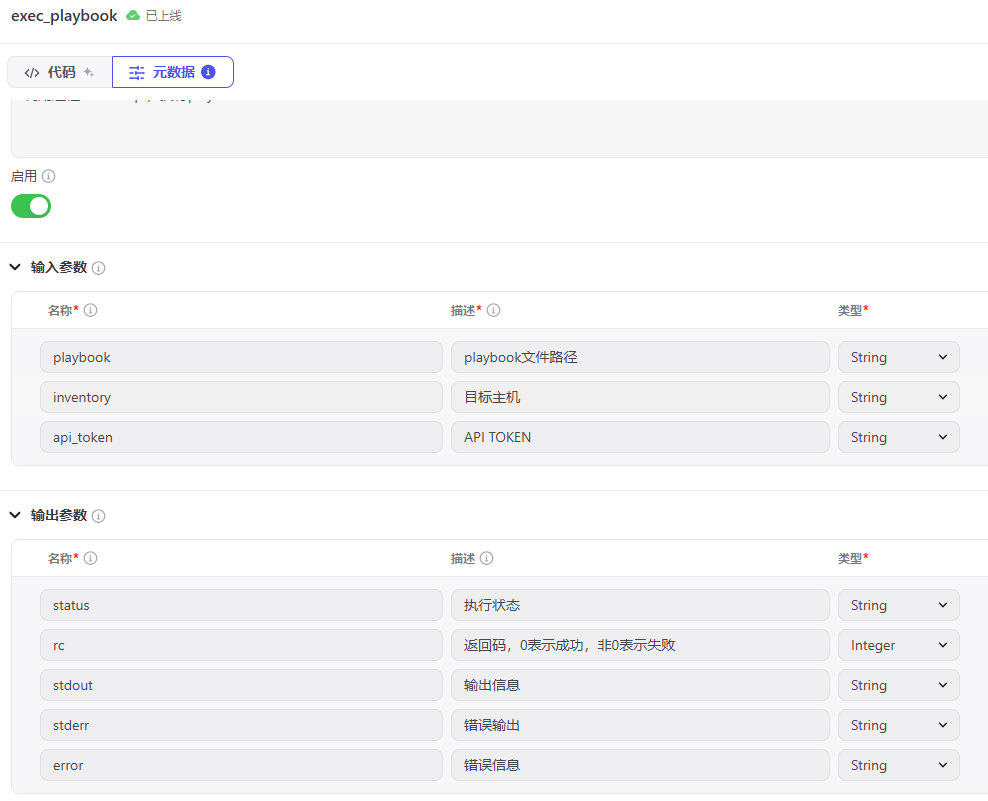The width and height of the screenshot is (988, 801).
Task: Click the sparkle icon beside 代码
Action: click(89, 72)
